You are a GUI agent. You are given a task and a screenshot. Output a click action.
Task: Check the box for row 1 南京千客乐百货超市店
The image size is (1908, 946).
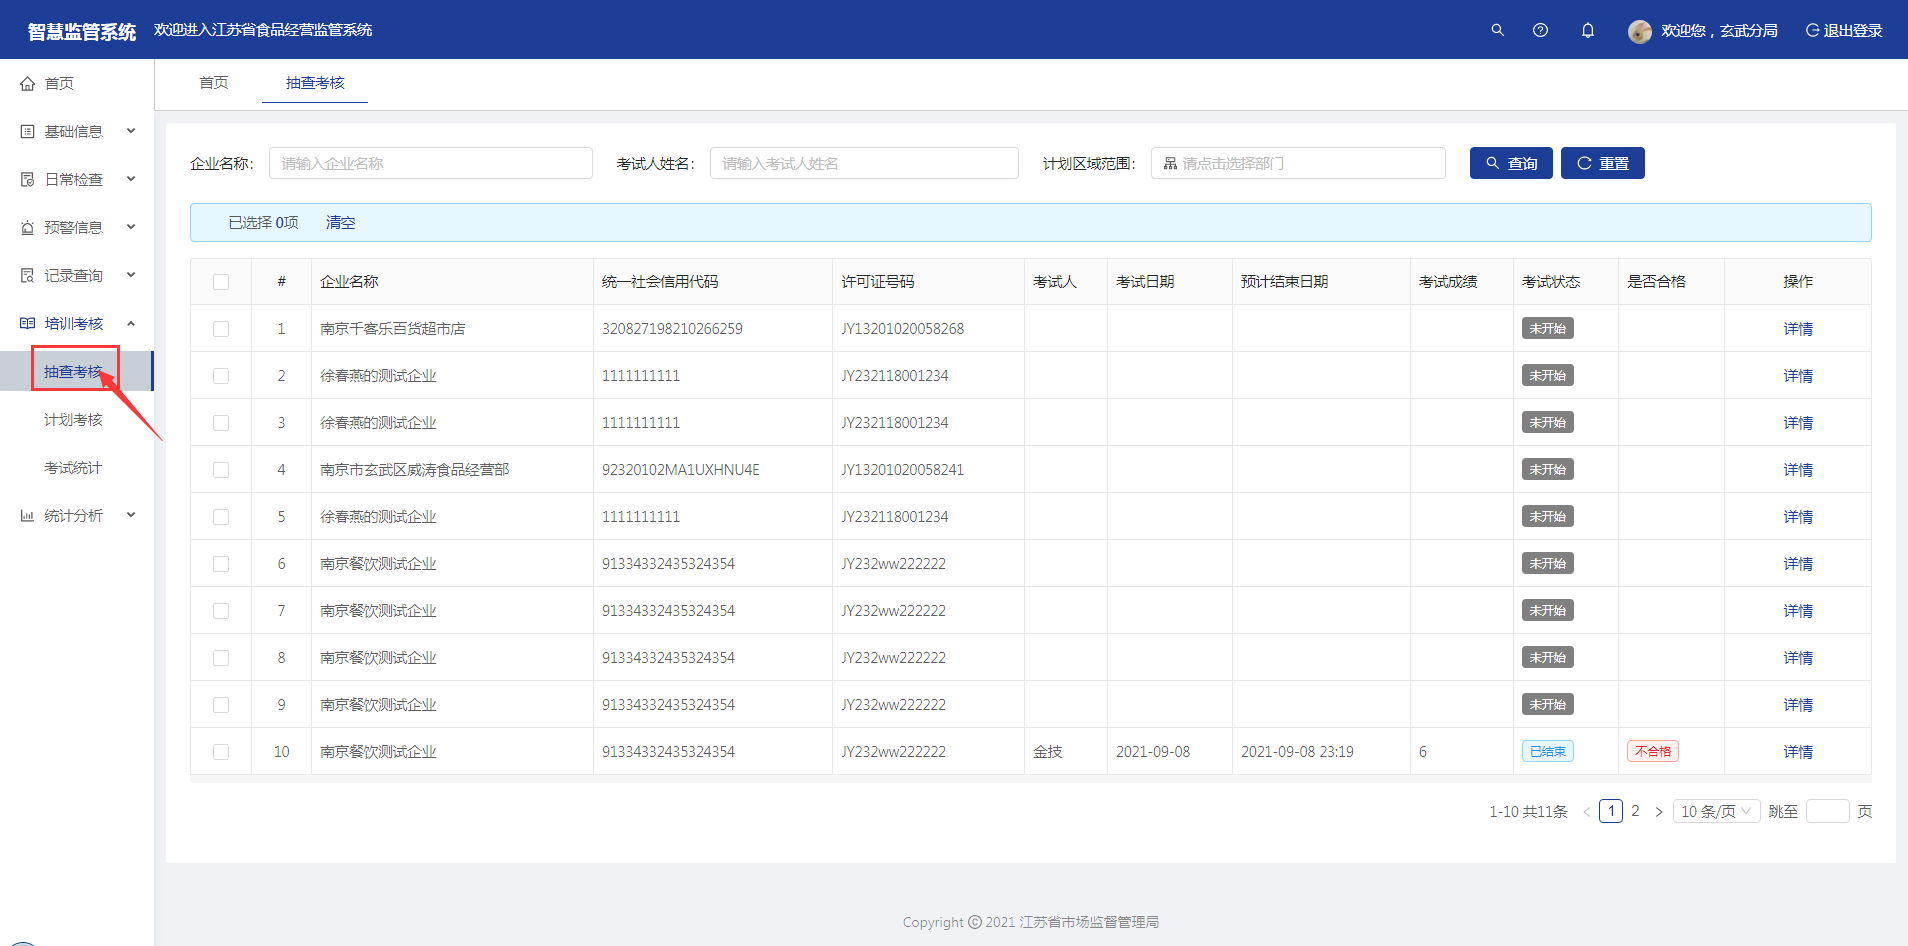pyautogui.click(x=221, y=329)
